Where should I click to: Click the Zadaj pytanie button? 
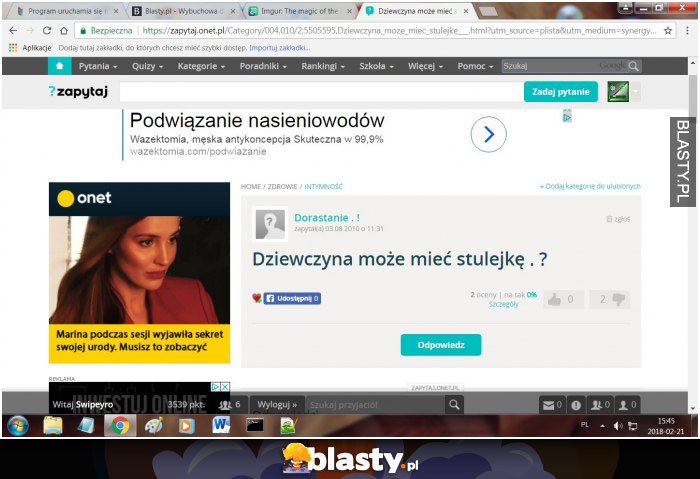(560, 92)
